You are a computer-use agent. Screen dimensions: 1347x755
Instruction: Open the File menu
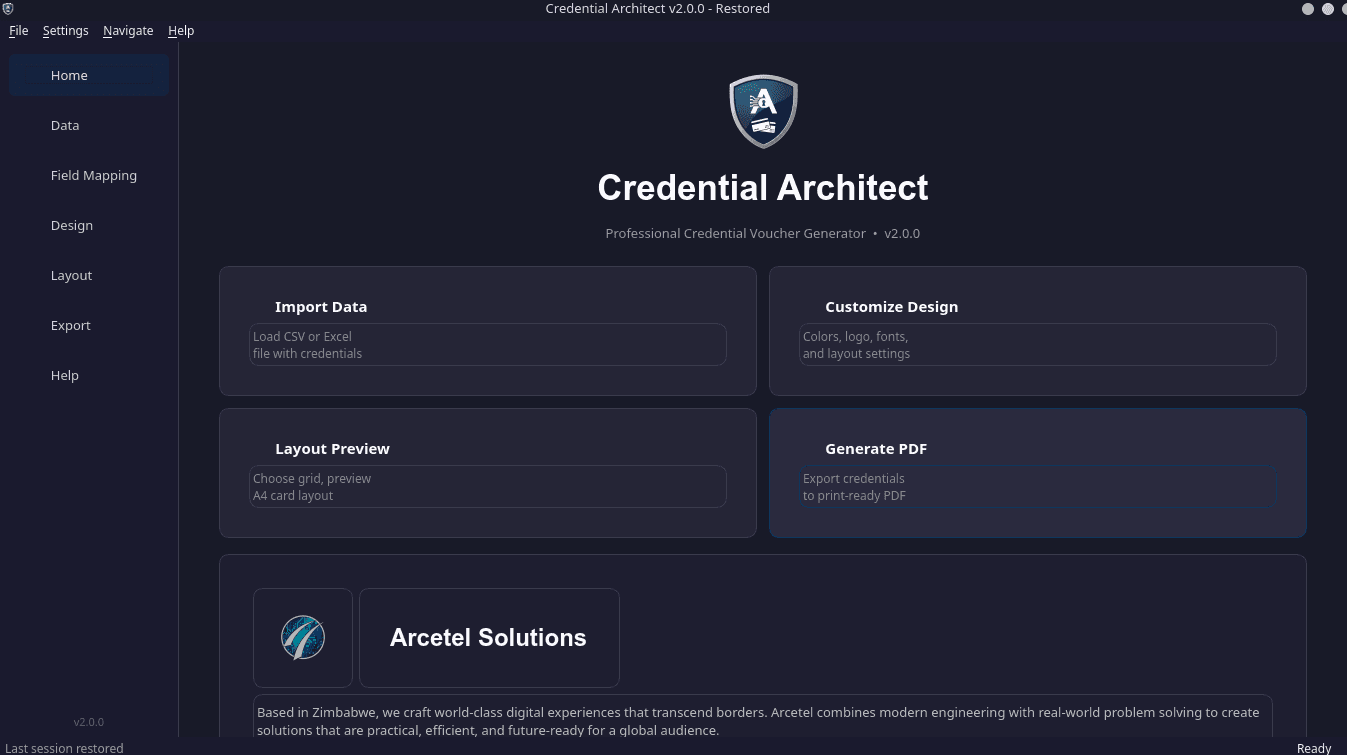18,30
